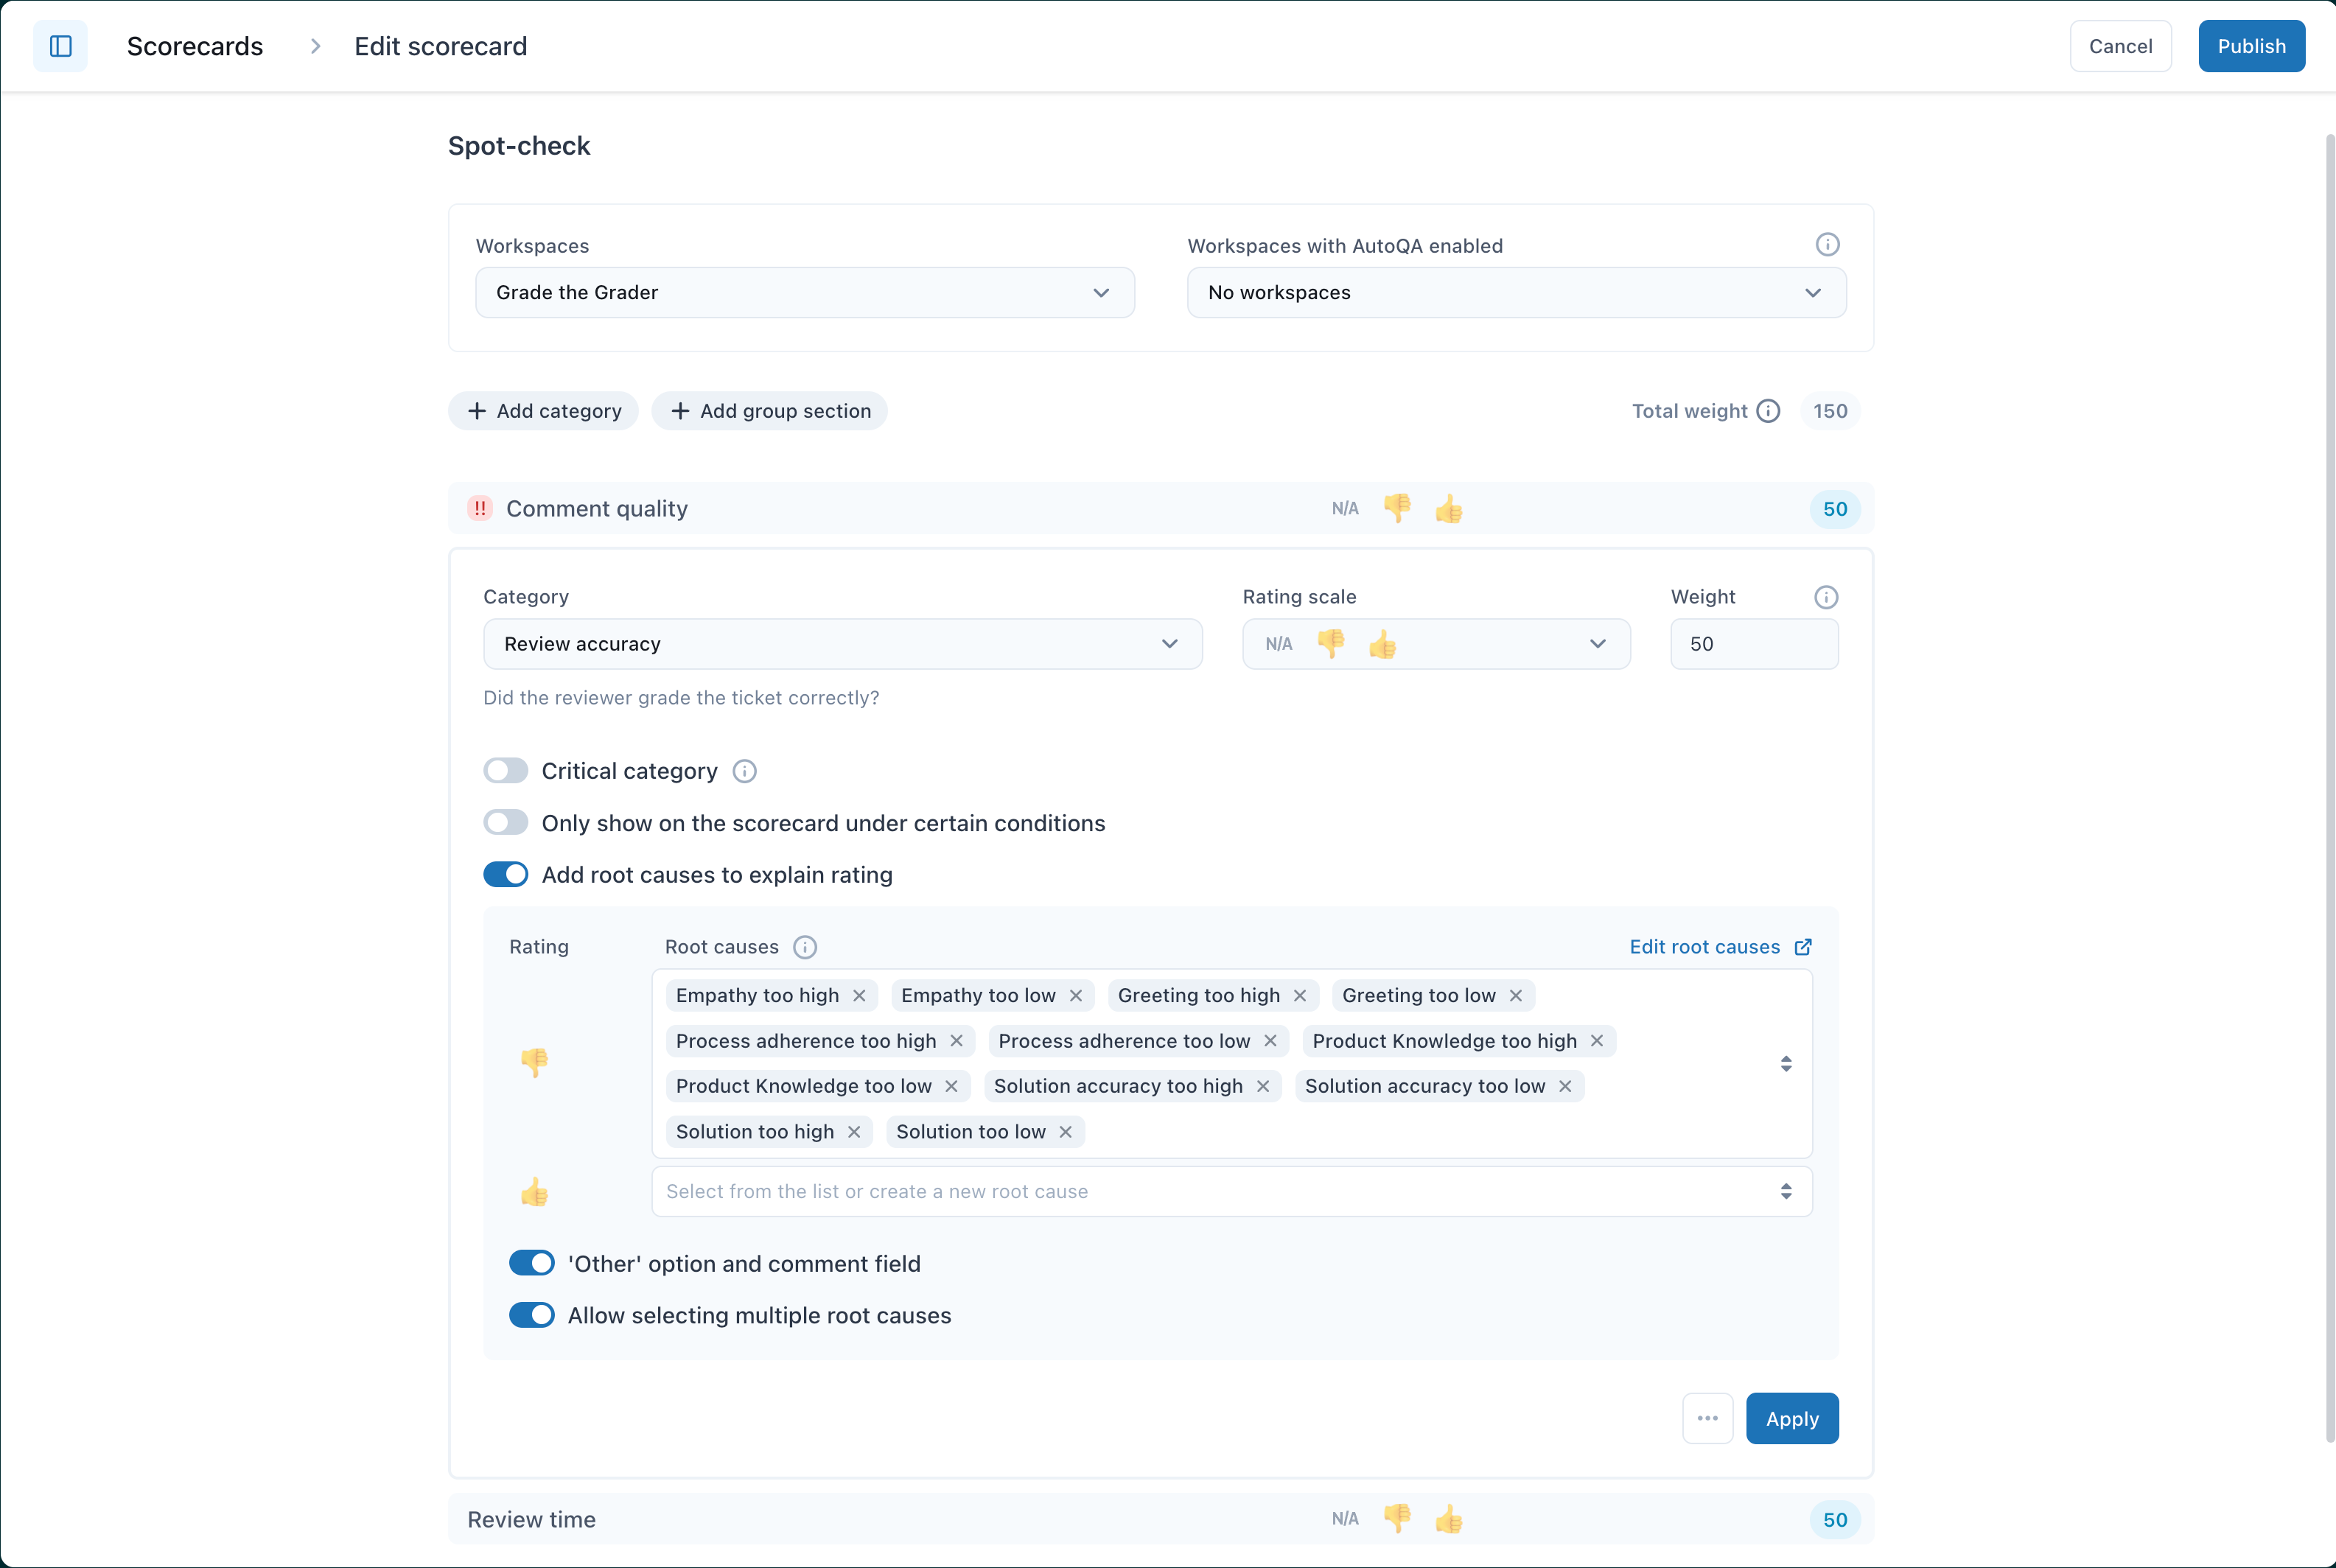This screenshot has height=1568, width=2336.
Task: Go to Scorecards breadcrumb
Action: pos(195,46)
